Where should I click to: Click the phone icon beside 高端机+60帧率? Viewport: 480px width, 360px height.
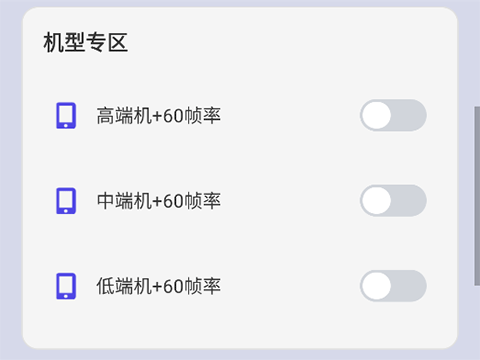click(x=66, y=115)
